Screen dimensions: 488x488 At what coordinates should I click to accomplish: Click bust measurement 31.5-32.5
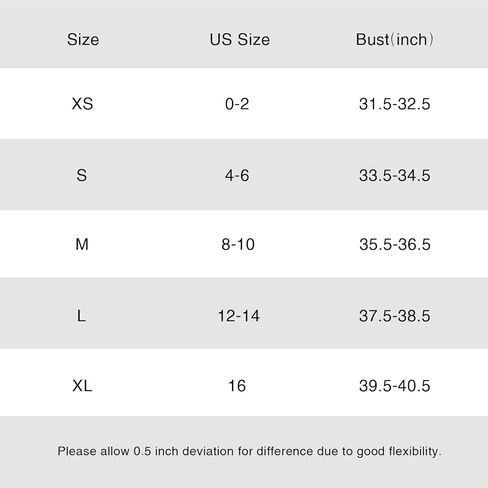tap(395, 104)
